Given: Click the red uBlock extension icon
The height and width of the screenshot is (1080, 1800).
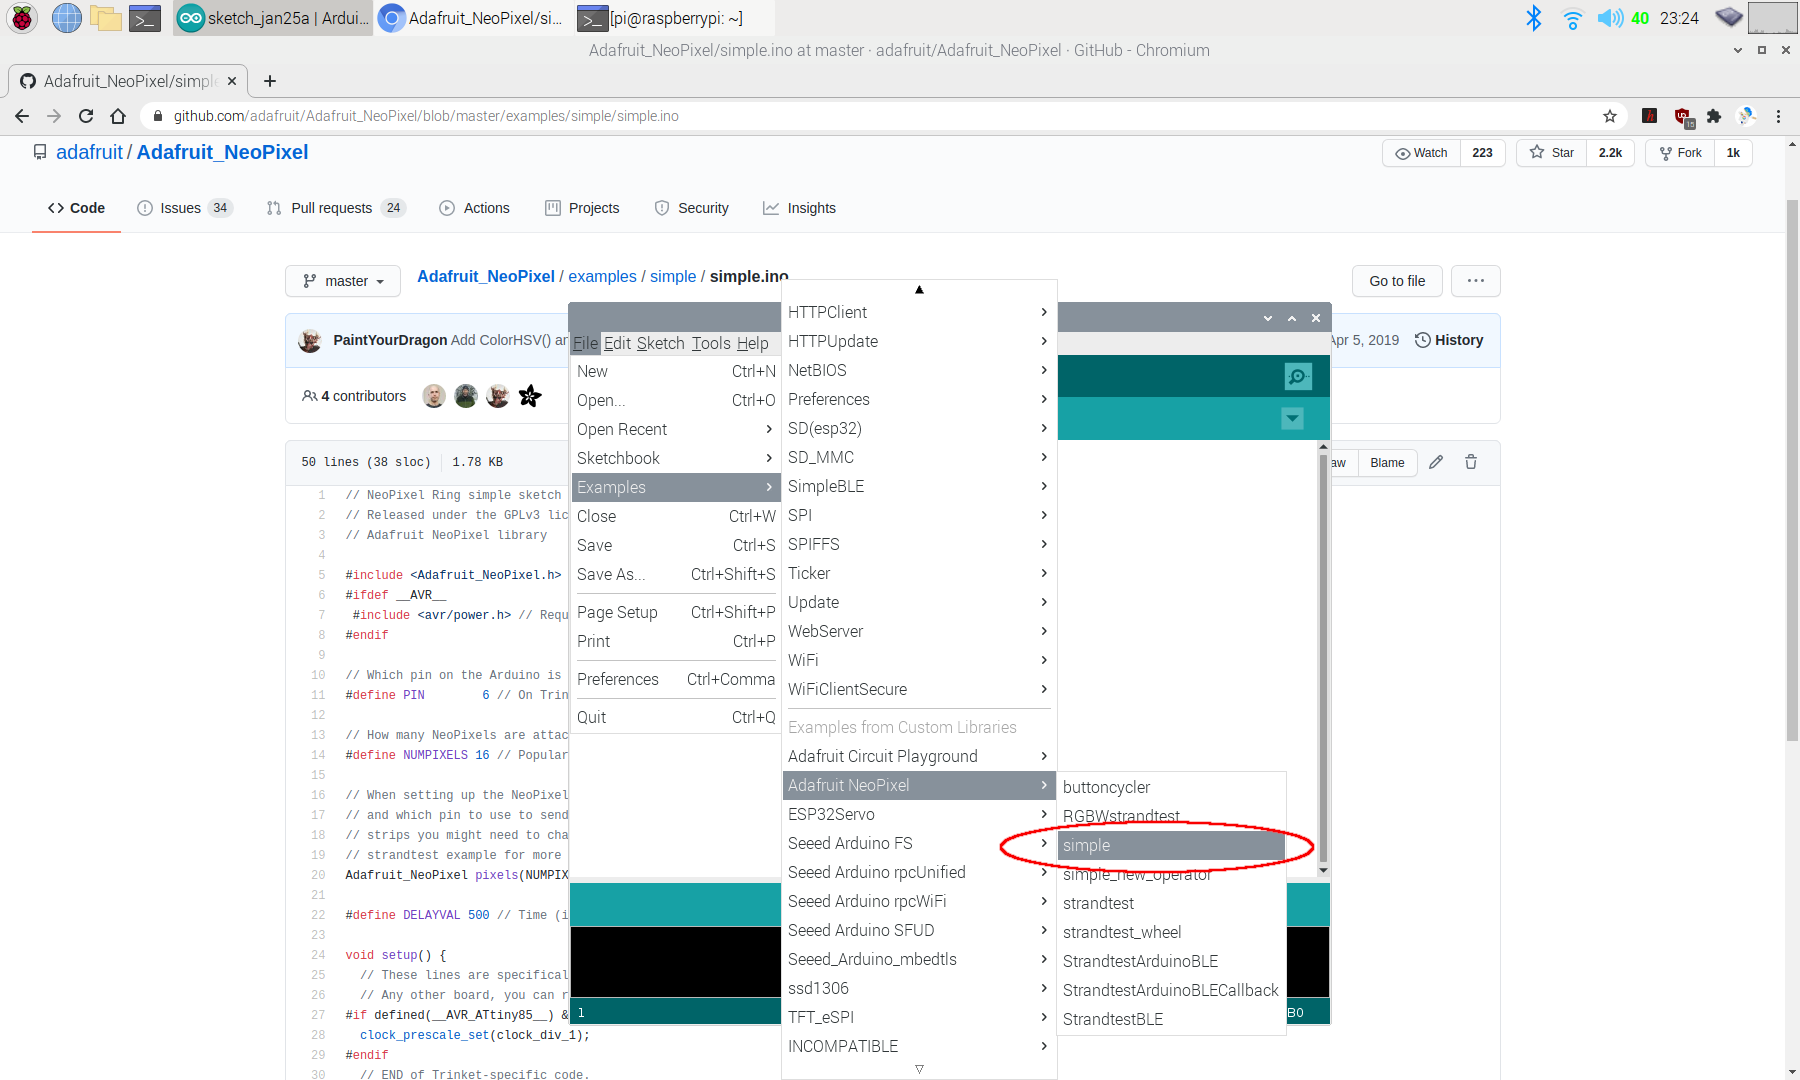Looking at the screenshot, I should coord(1683,117).
